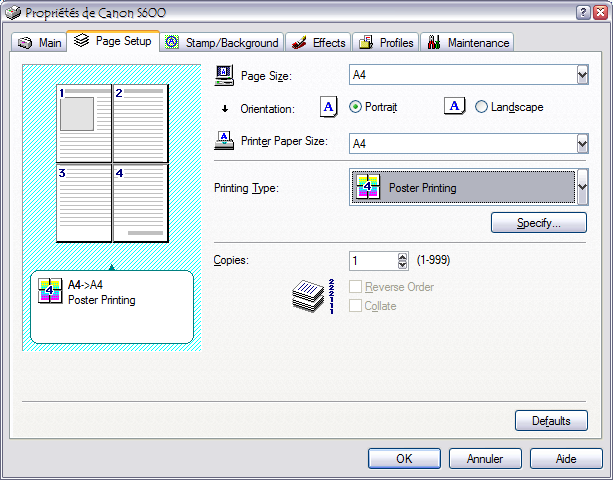Select the Poster Printing entry
Image resolution: width=613 pixels, height=480 pixels.
pyautogui.click(x=464, y=187)
